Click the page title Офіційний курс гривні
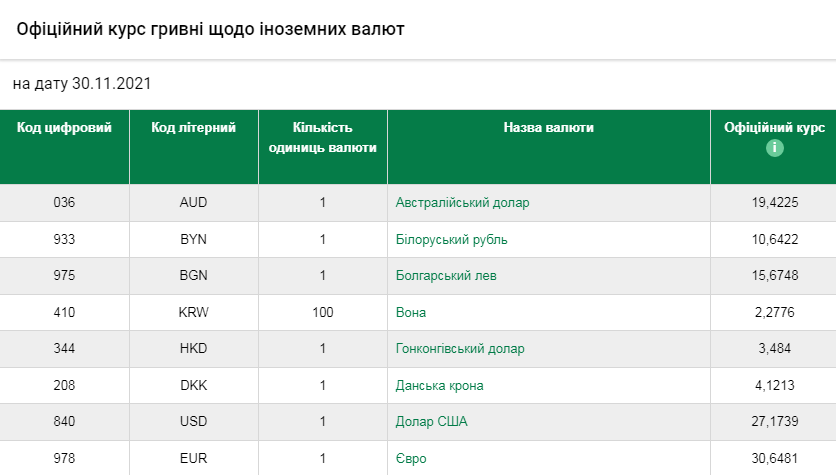 210,29
